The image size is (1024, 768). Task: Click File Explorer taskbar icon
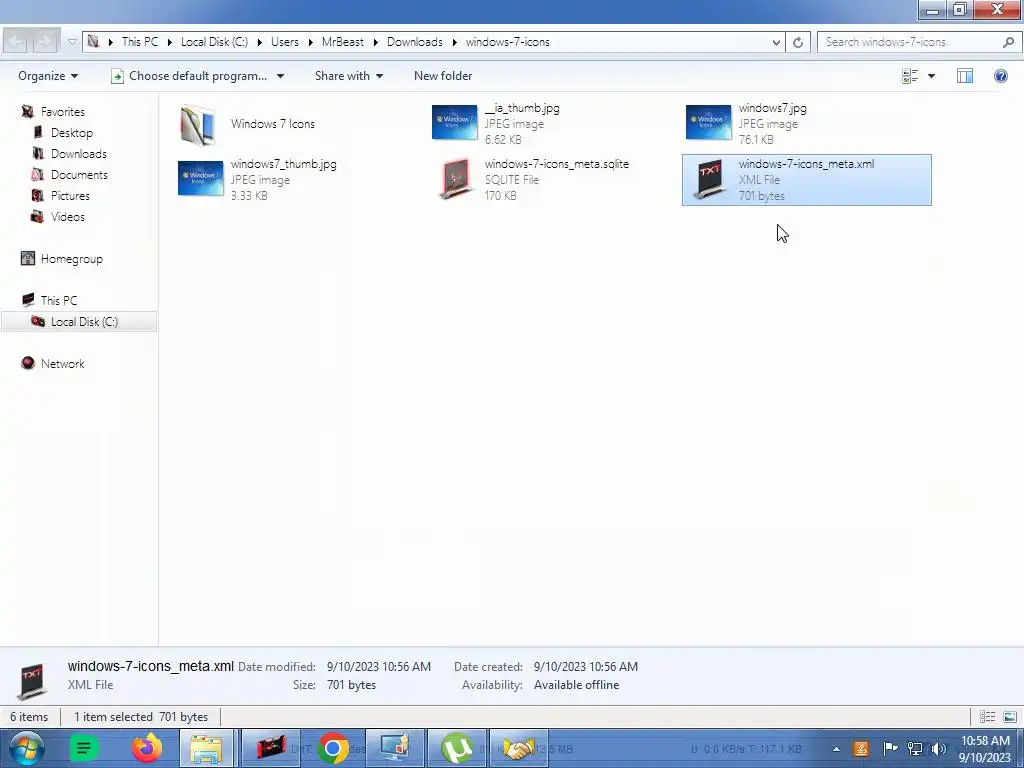pos(206,748)
